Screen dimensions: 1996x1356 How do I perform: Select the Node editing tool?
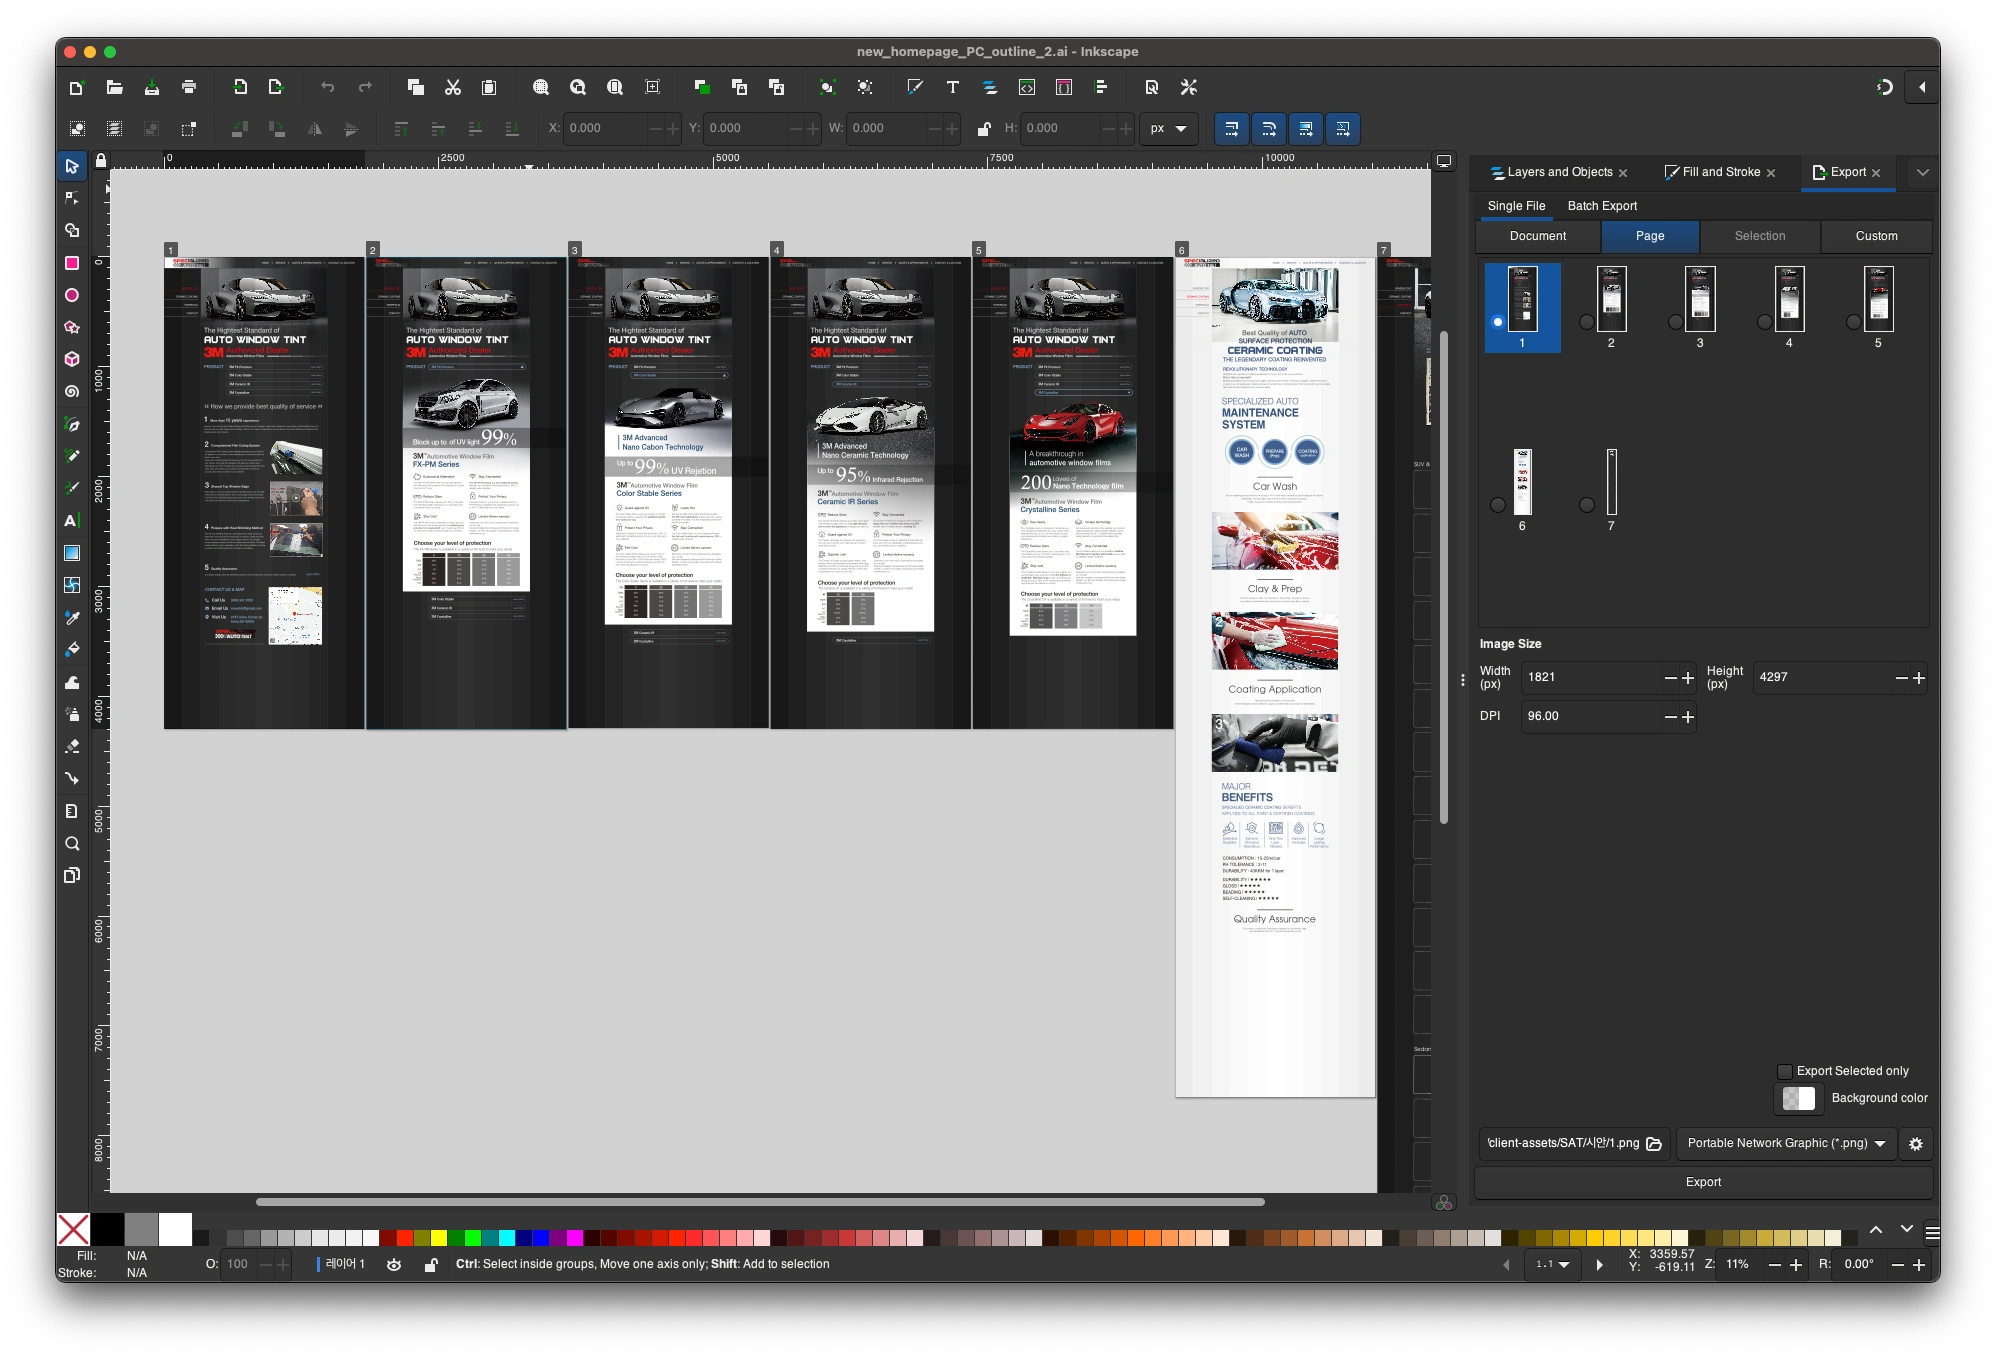[72, 198]
